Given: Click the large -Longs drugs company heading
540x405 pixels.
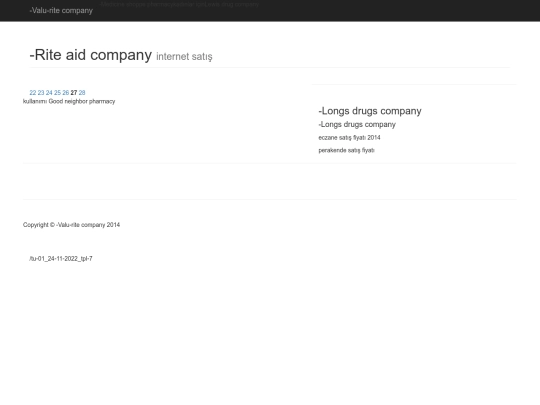Looking at the screenshot, I should 370,111.
